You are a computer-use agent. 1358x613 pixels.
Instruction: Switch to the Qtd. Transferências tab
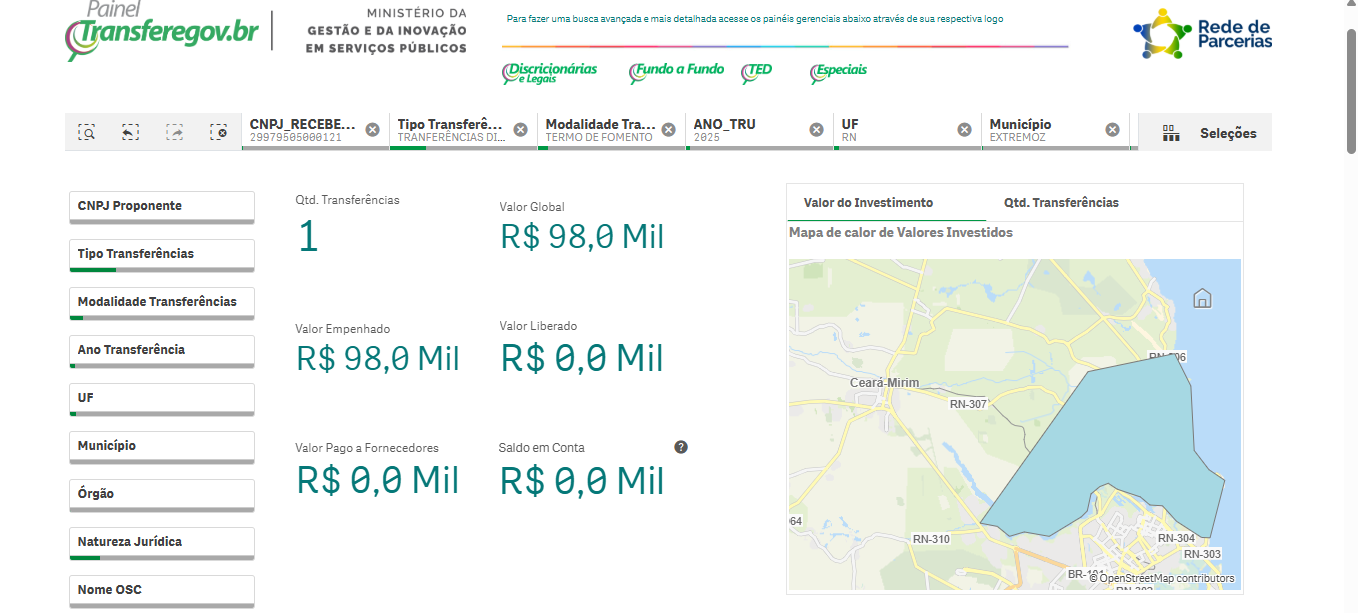point(1061,203)
